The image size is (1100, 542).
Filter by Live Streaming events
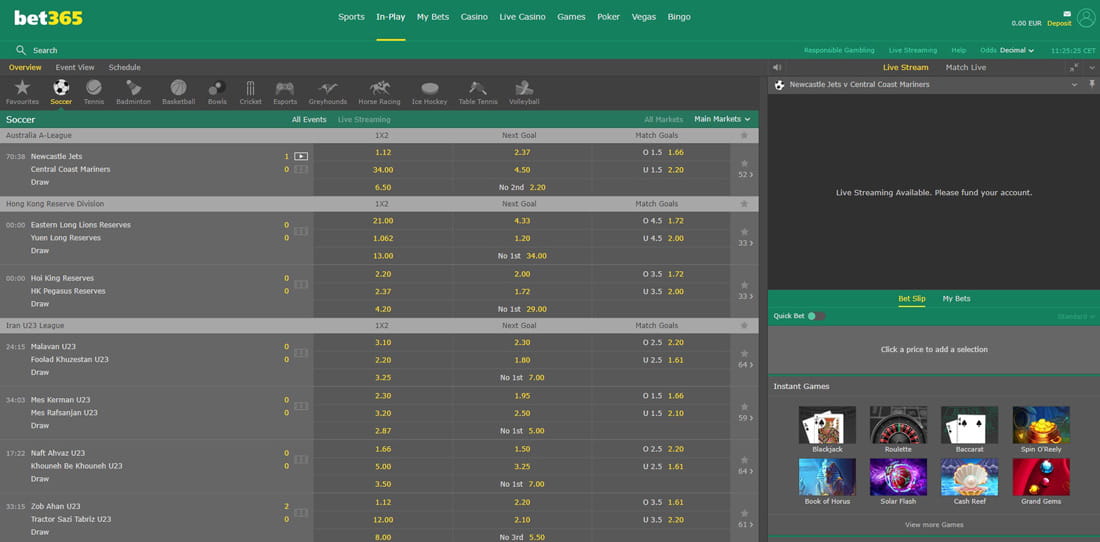coord(364,119)
